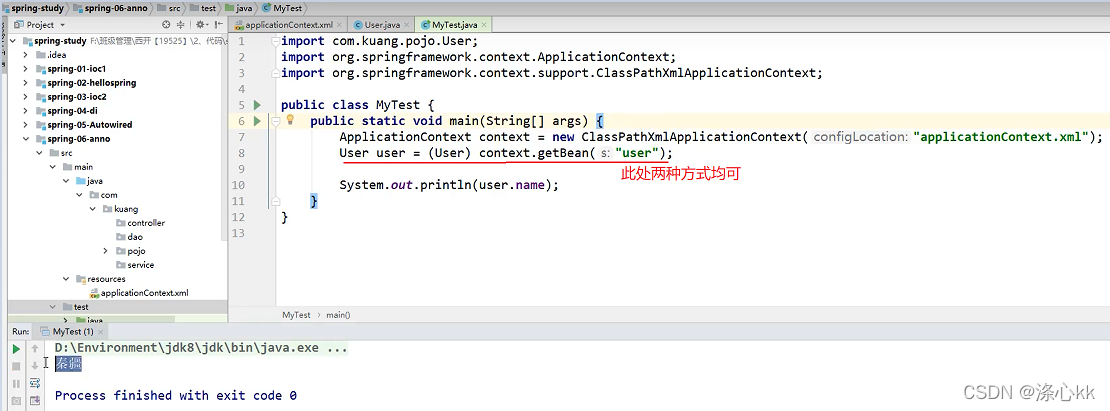Viewport: 1110px width, 411px height.
Task: Expand the spring-05-Autowired module
Action: (26, 125)
